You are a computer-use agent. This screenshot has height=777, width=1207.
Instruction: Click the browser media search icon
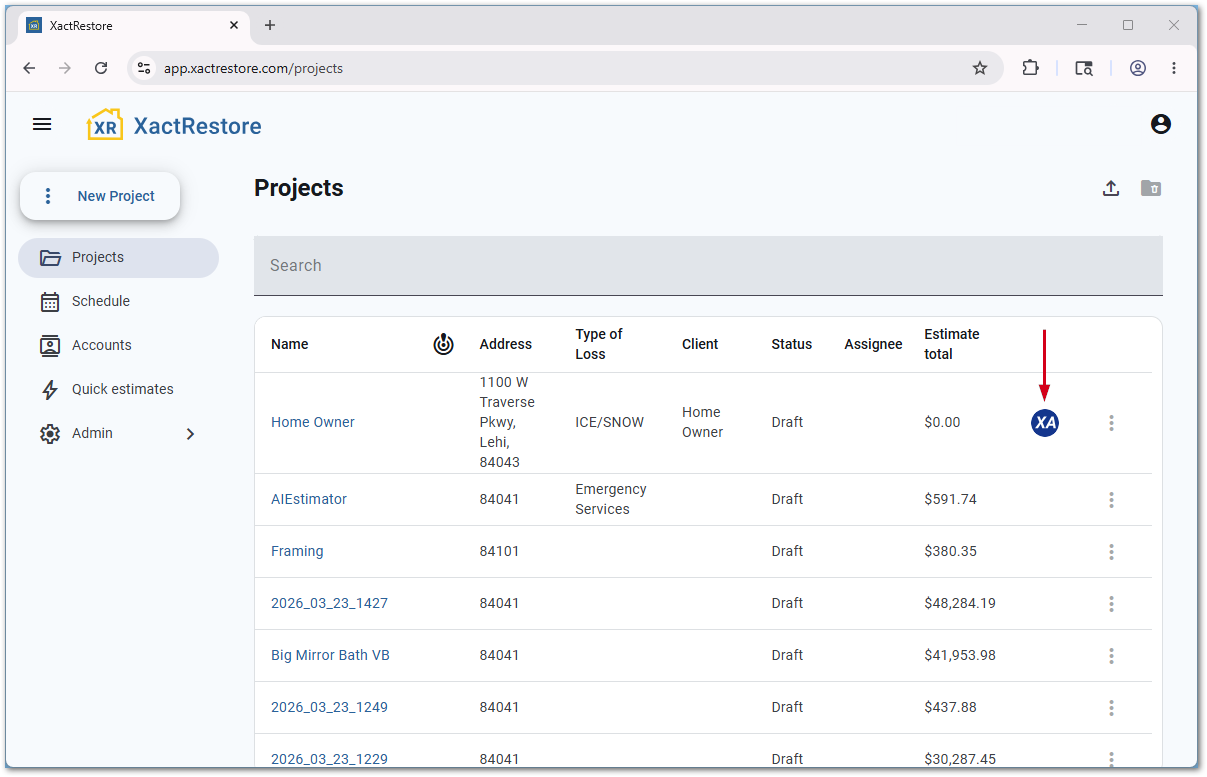[x=1084, y=68]
